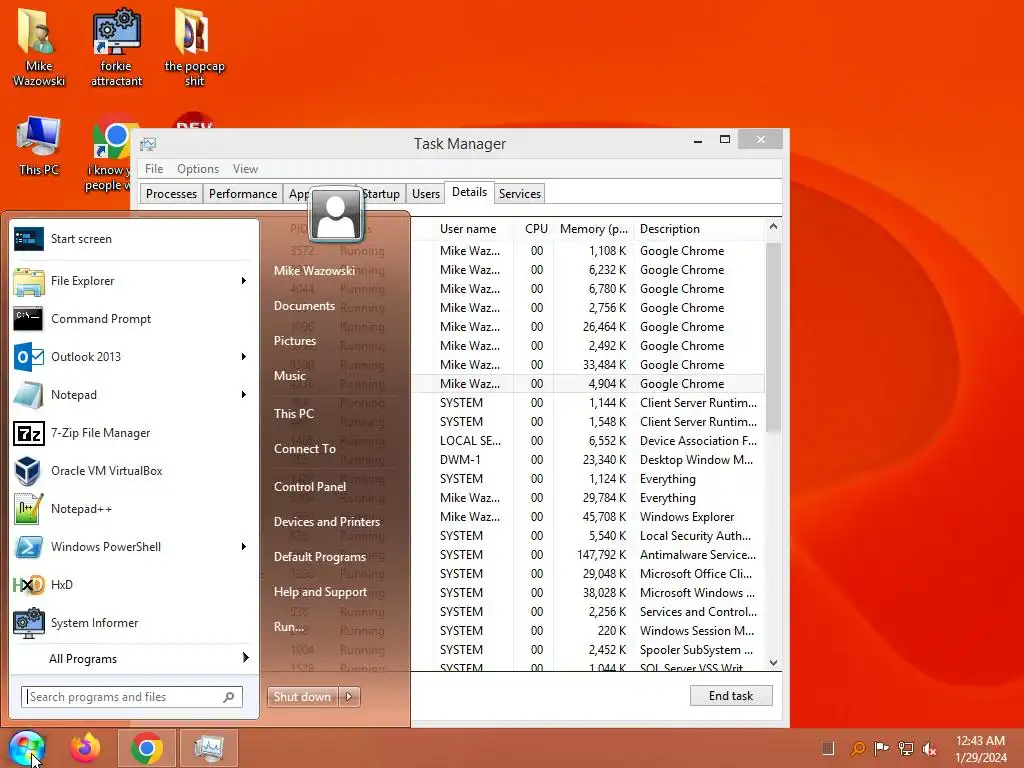Expand Windows PowerShell submenu arrow

click(244, 547)
